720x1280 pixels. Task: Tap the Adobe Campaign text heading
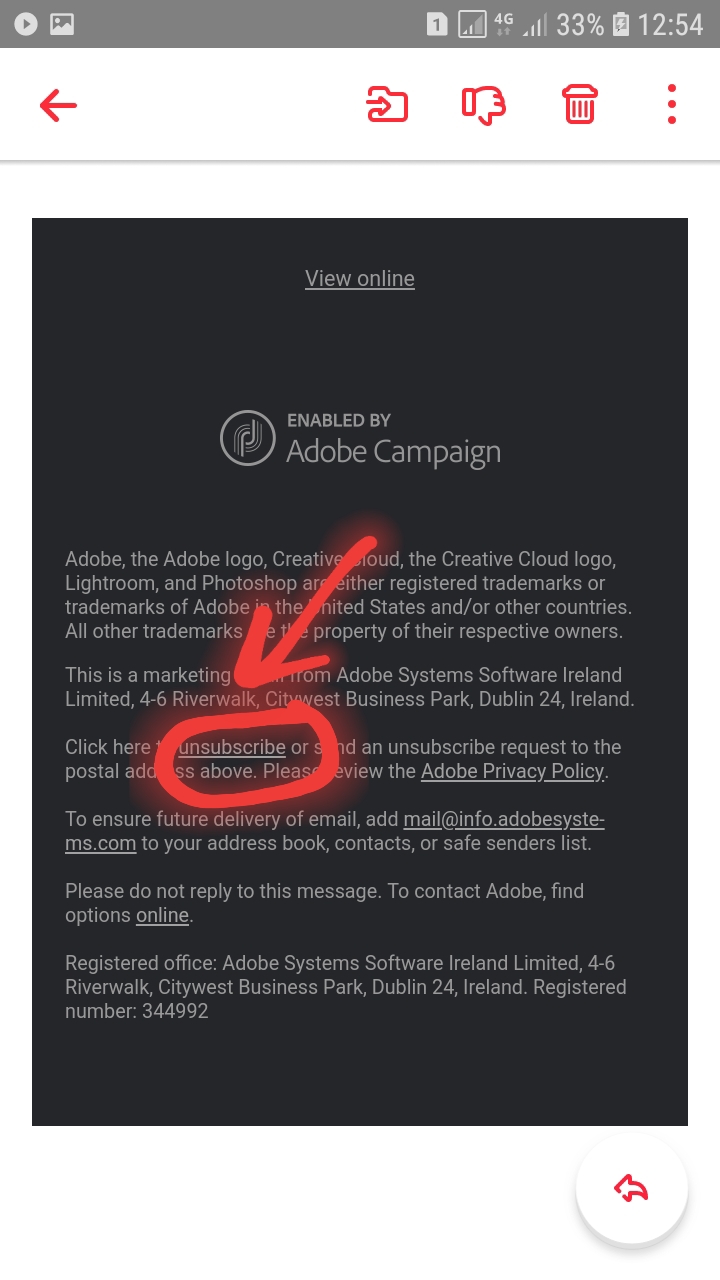pyautogui.click(x=393, y=452)
